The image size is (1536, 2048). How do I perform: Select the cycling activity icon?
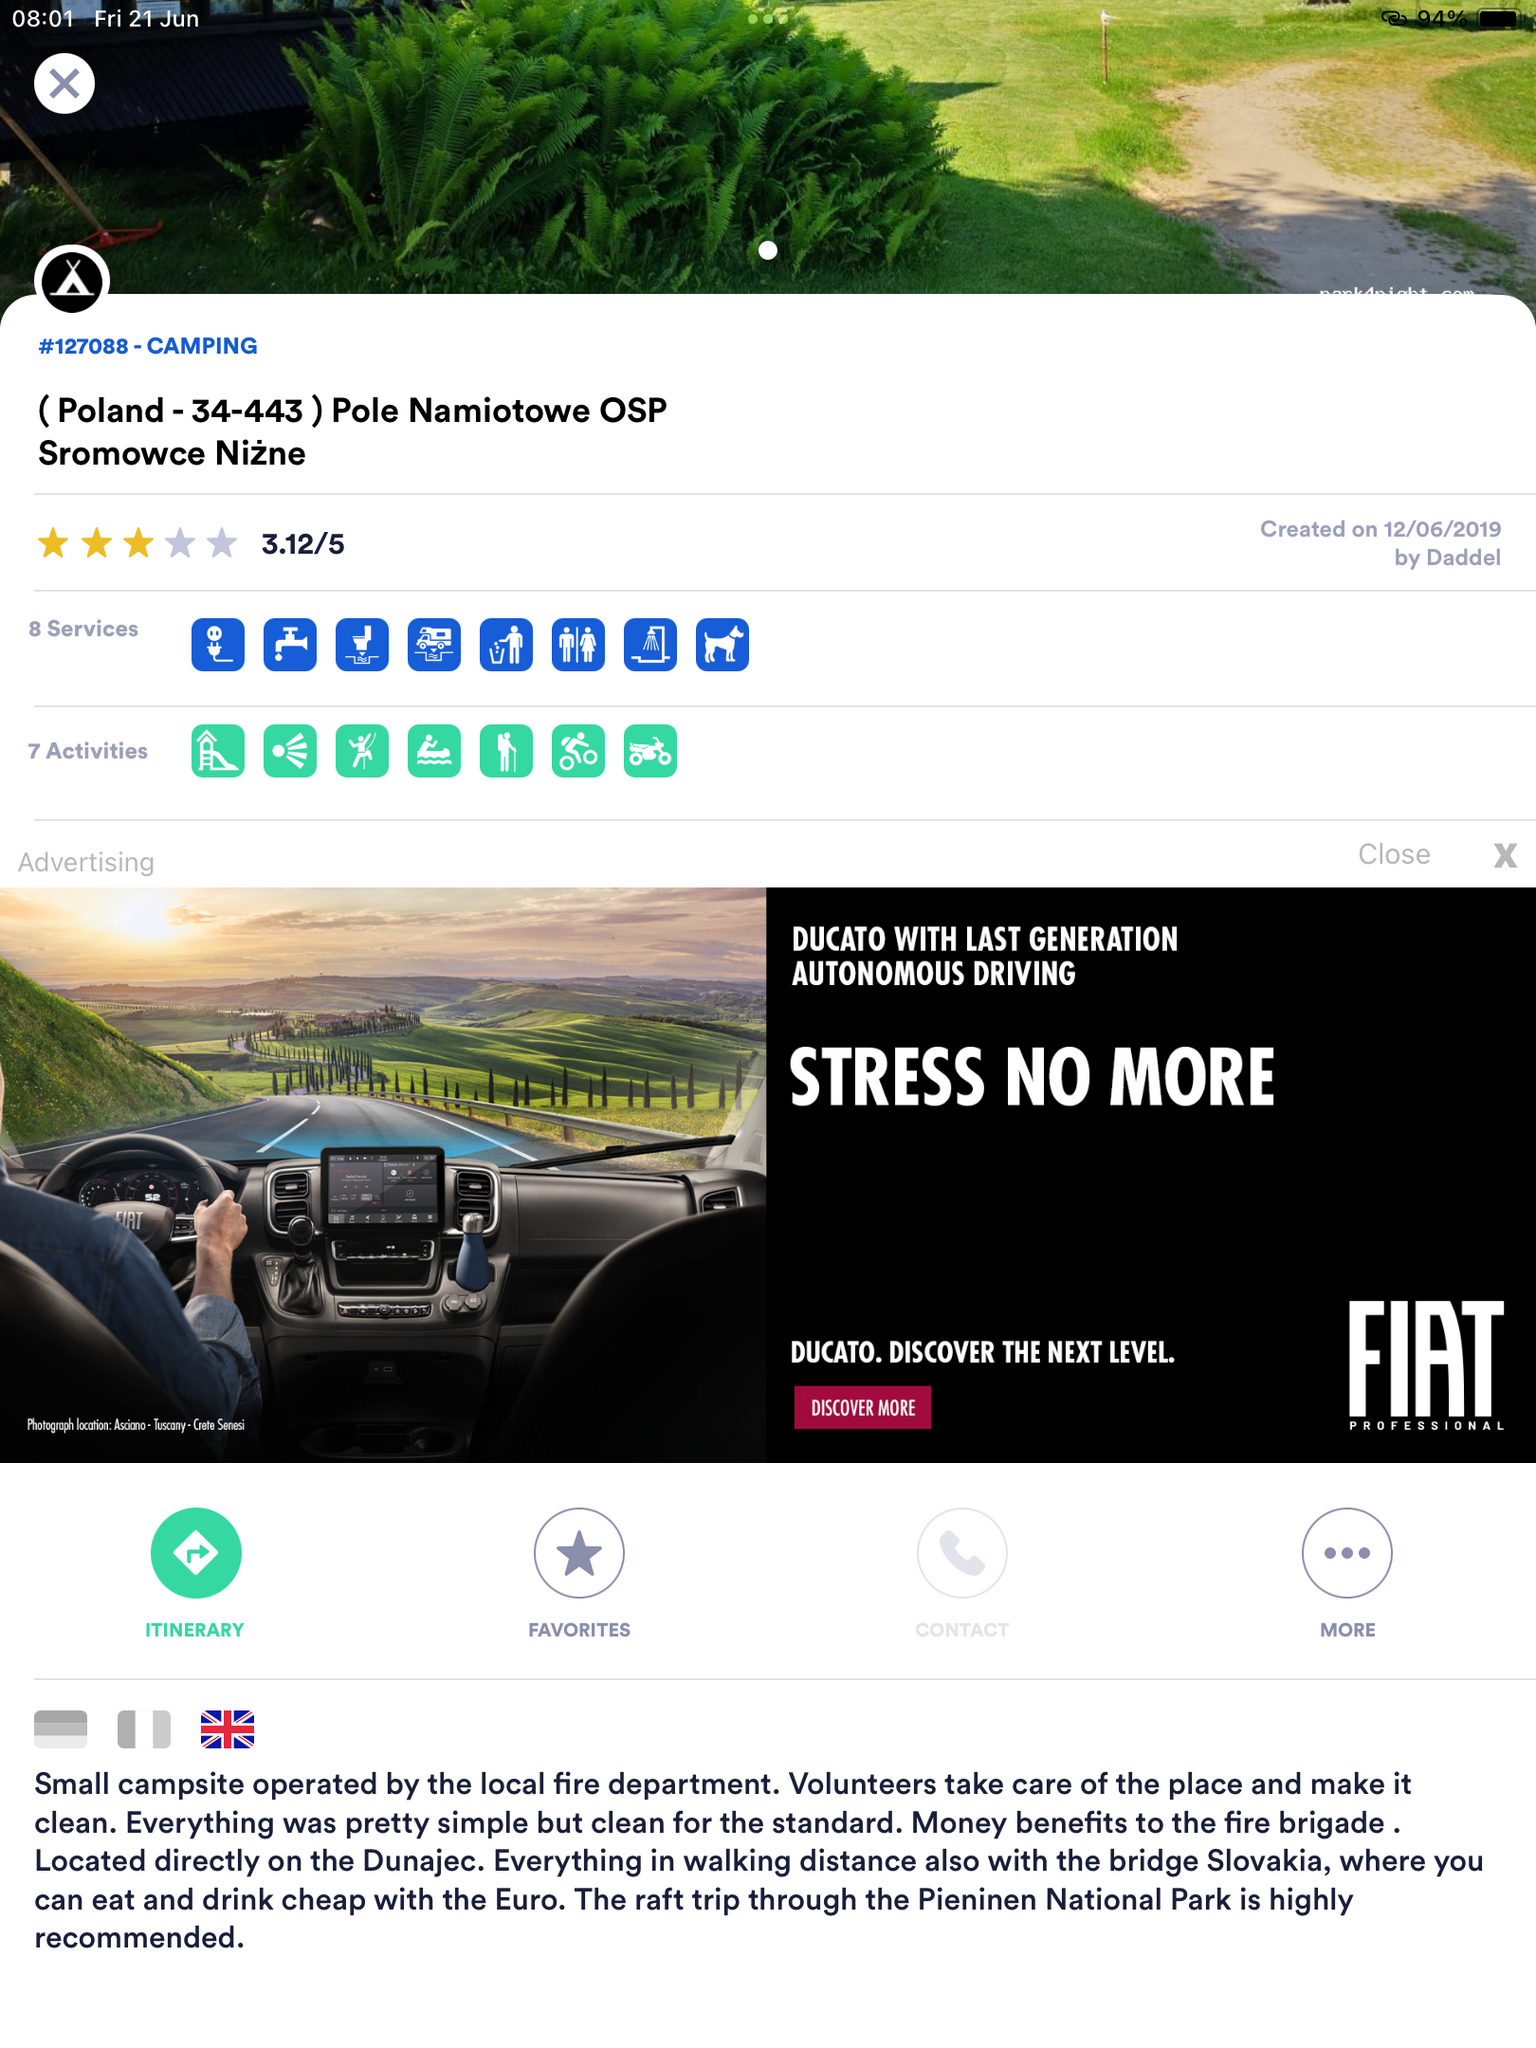578,751
